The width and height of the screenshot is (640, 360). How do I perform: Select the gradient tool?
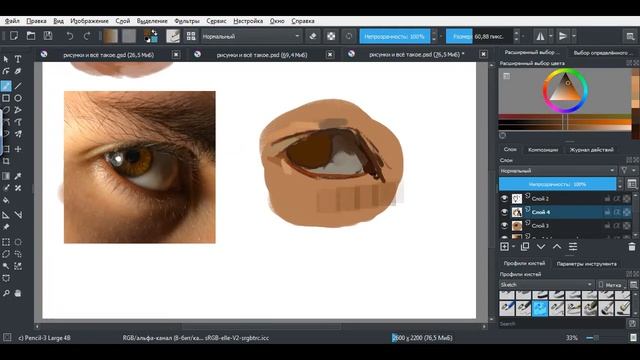coord(6,176)
